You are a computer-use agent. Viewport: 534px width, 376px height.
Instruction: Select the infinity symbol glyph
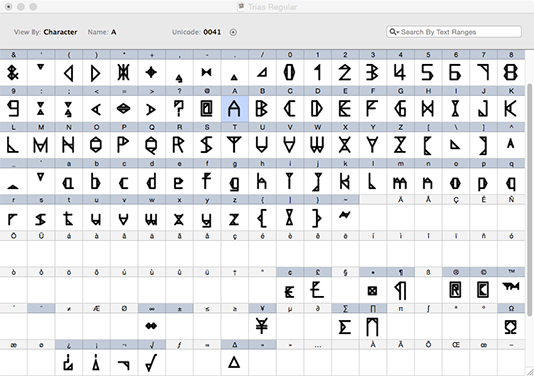[x=152, y=326]
